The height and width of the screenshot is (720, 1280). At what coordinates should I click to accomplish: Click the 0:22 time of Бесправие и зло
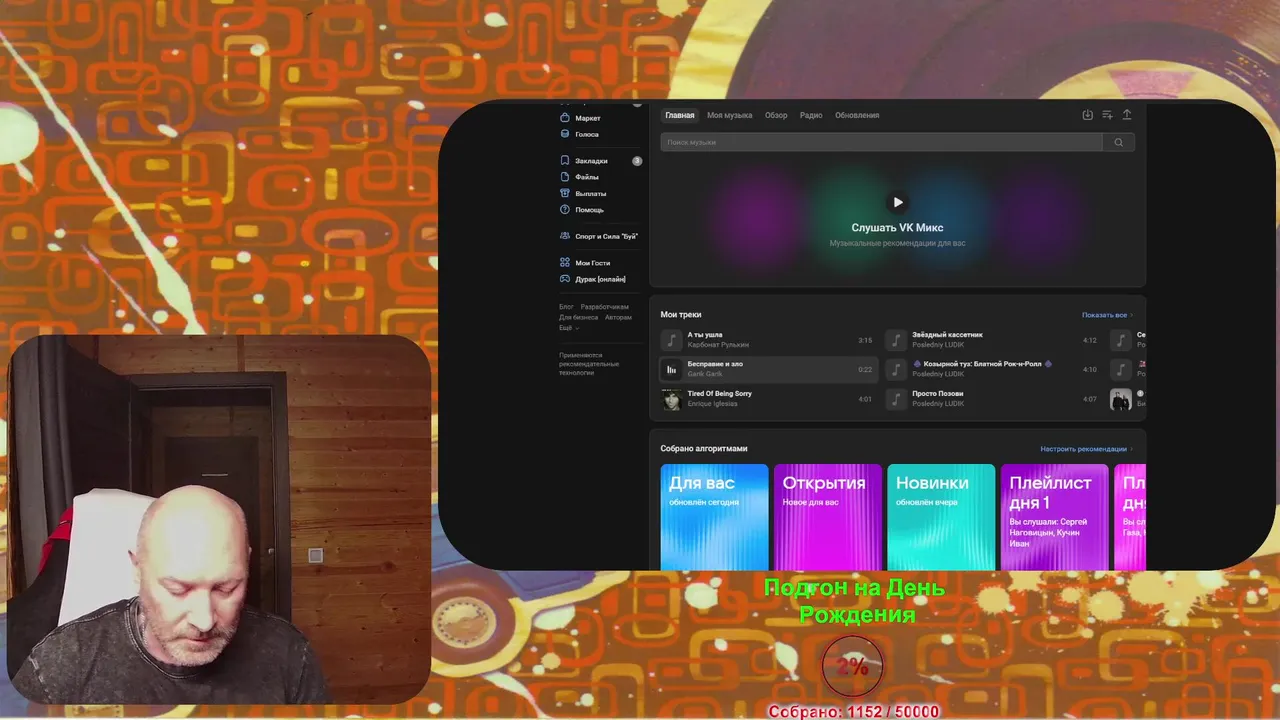[x=865, y=370]
